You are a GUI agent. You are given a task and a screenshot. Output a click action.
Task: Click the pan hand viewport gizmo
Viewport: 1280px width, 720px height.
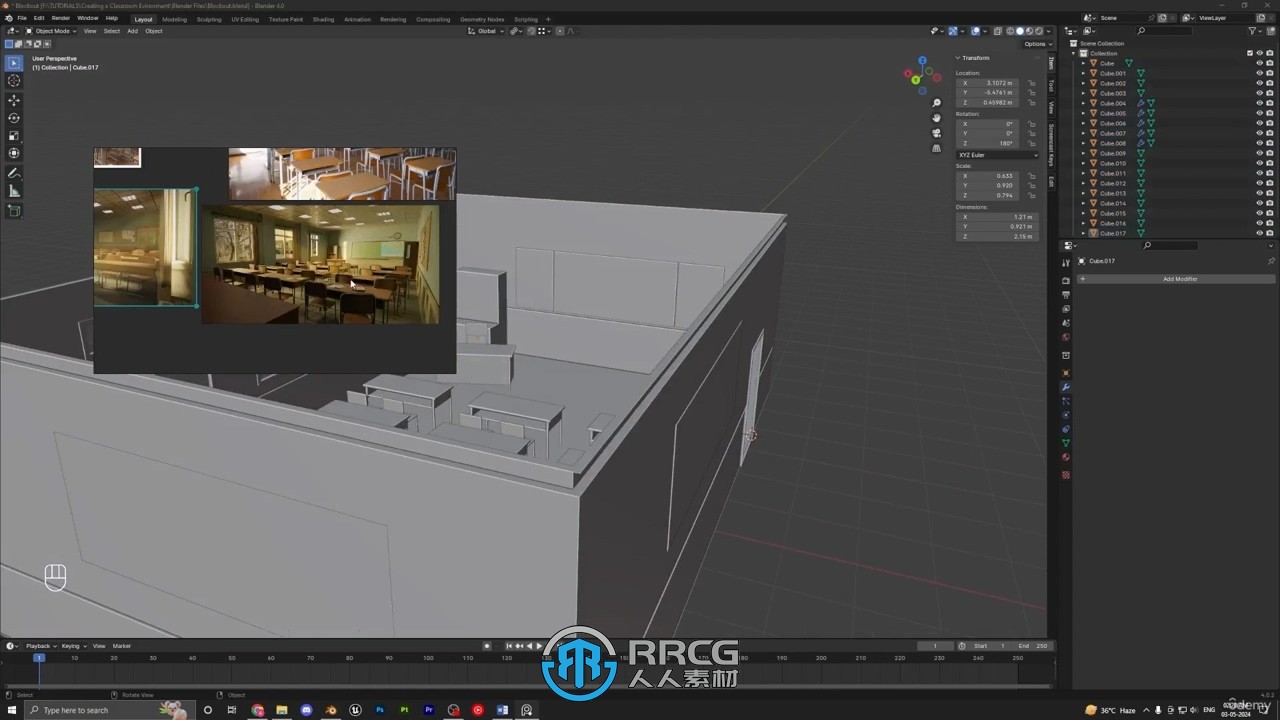point(937,118)
